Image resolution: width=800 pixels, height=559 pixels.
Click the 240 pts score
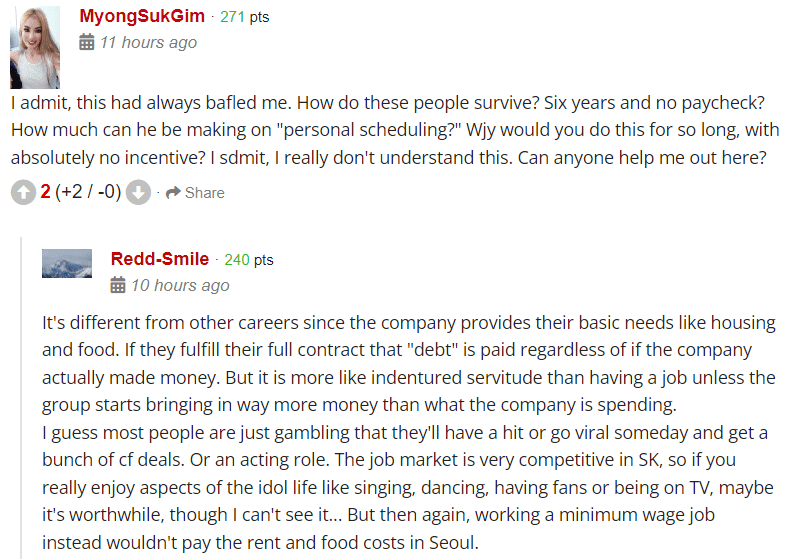click(248, 260)
